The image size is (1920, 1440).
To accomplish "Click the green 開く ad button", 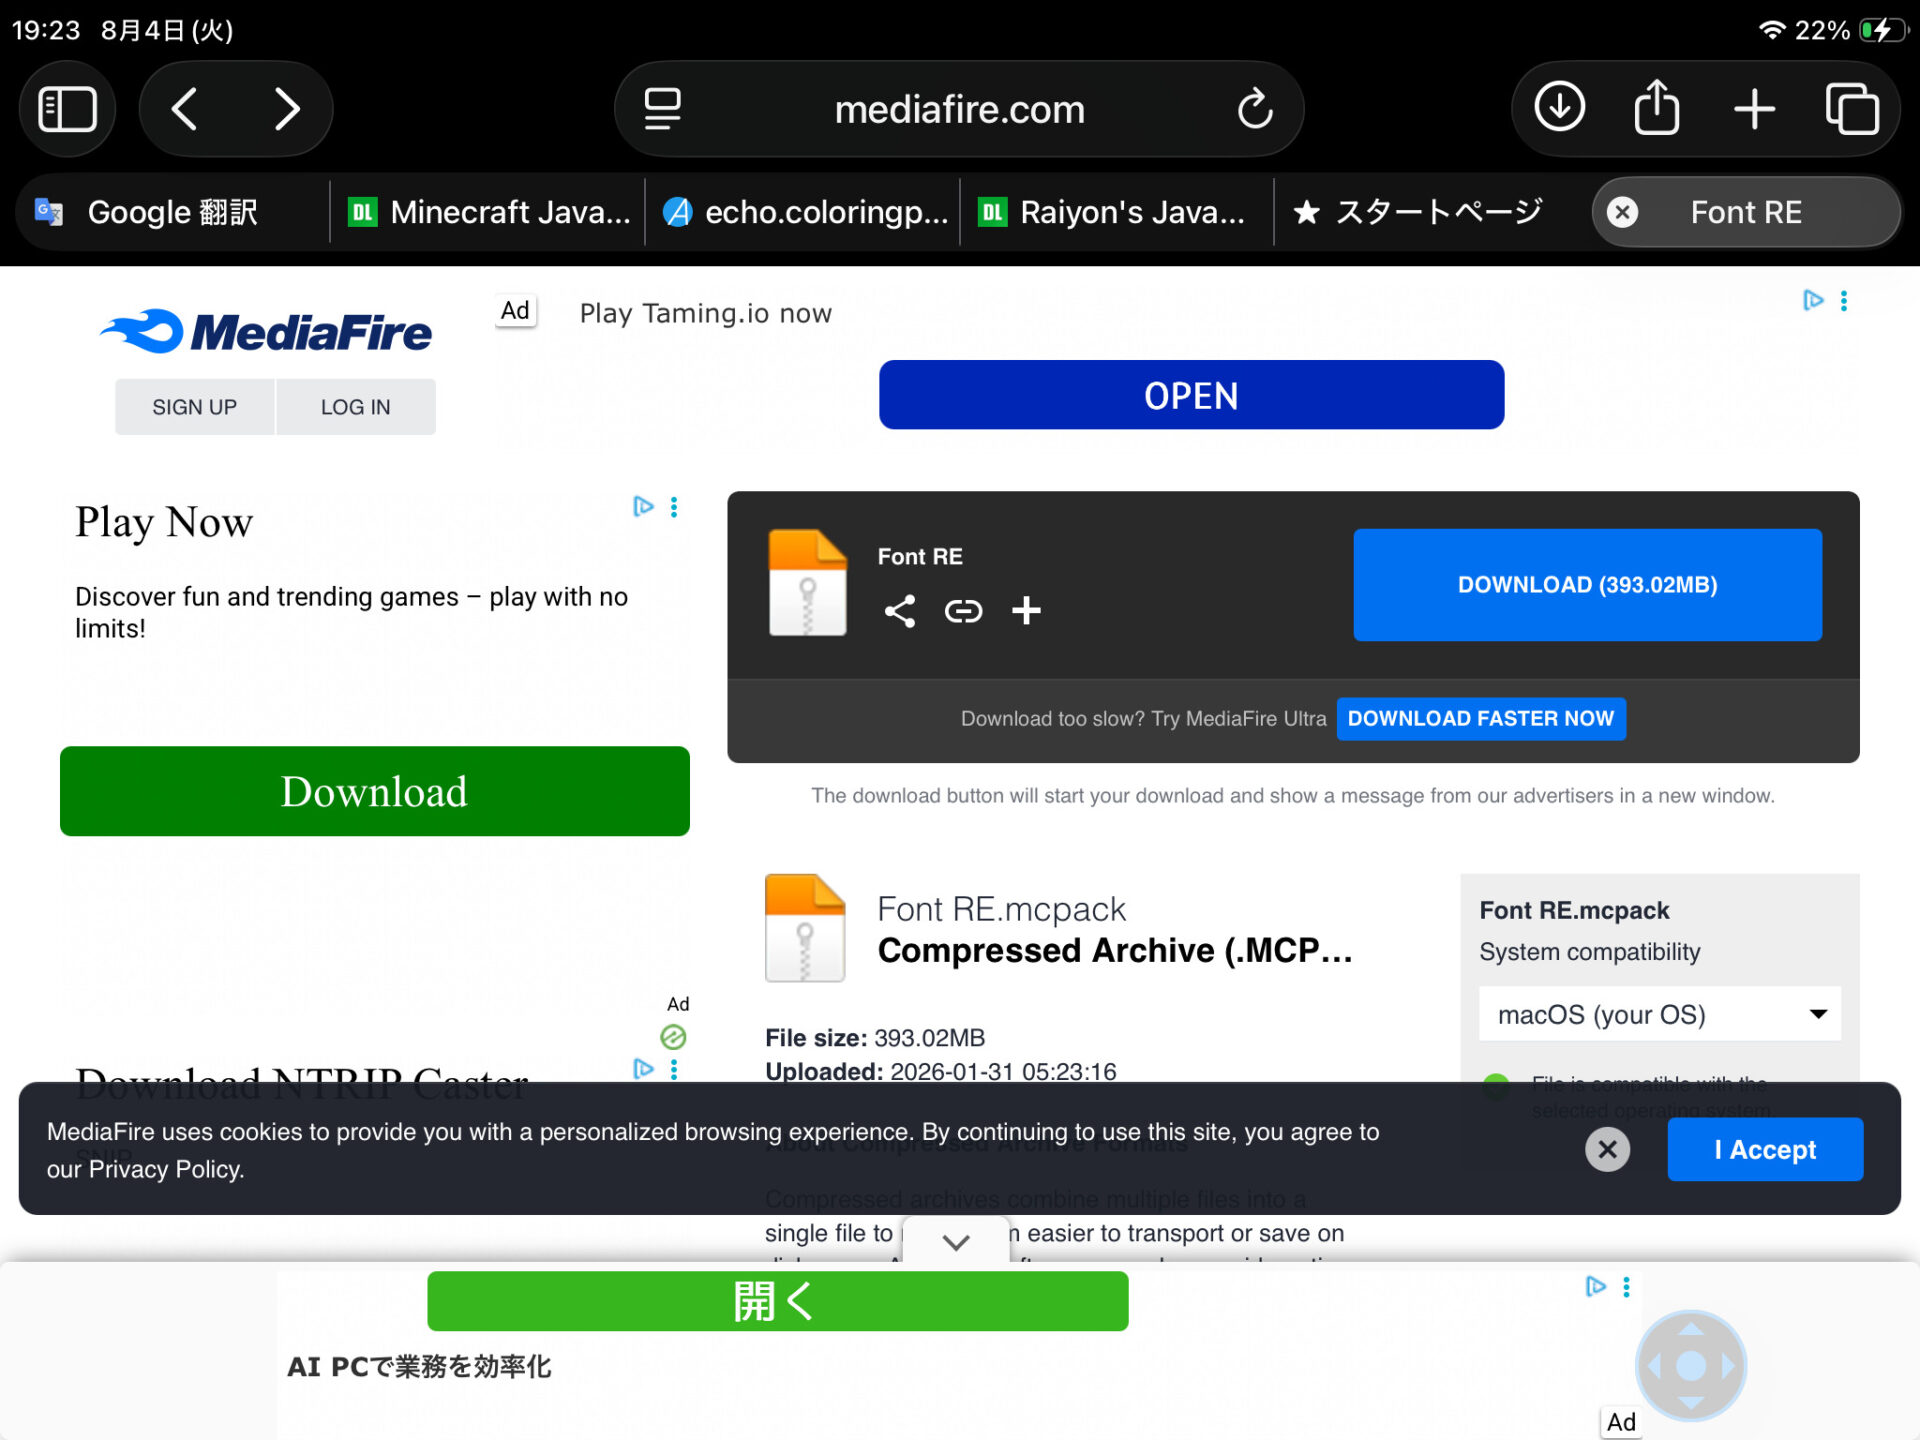I will pos(778,1301).
